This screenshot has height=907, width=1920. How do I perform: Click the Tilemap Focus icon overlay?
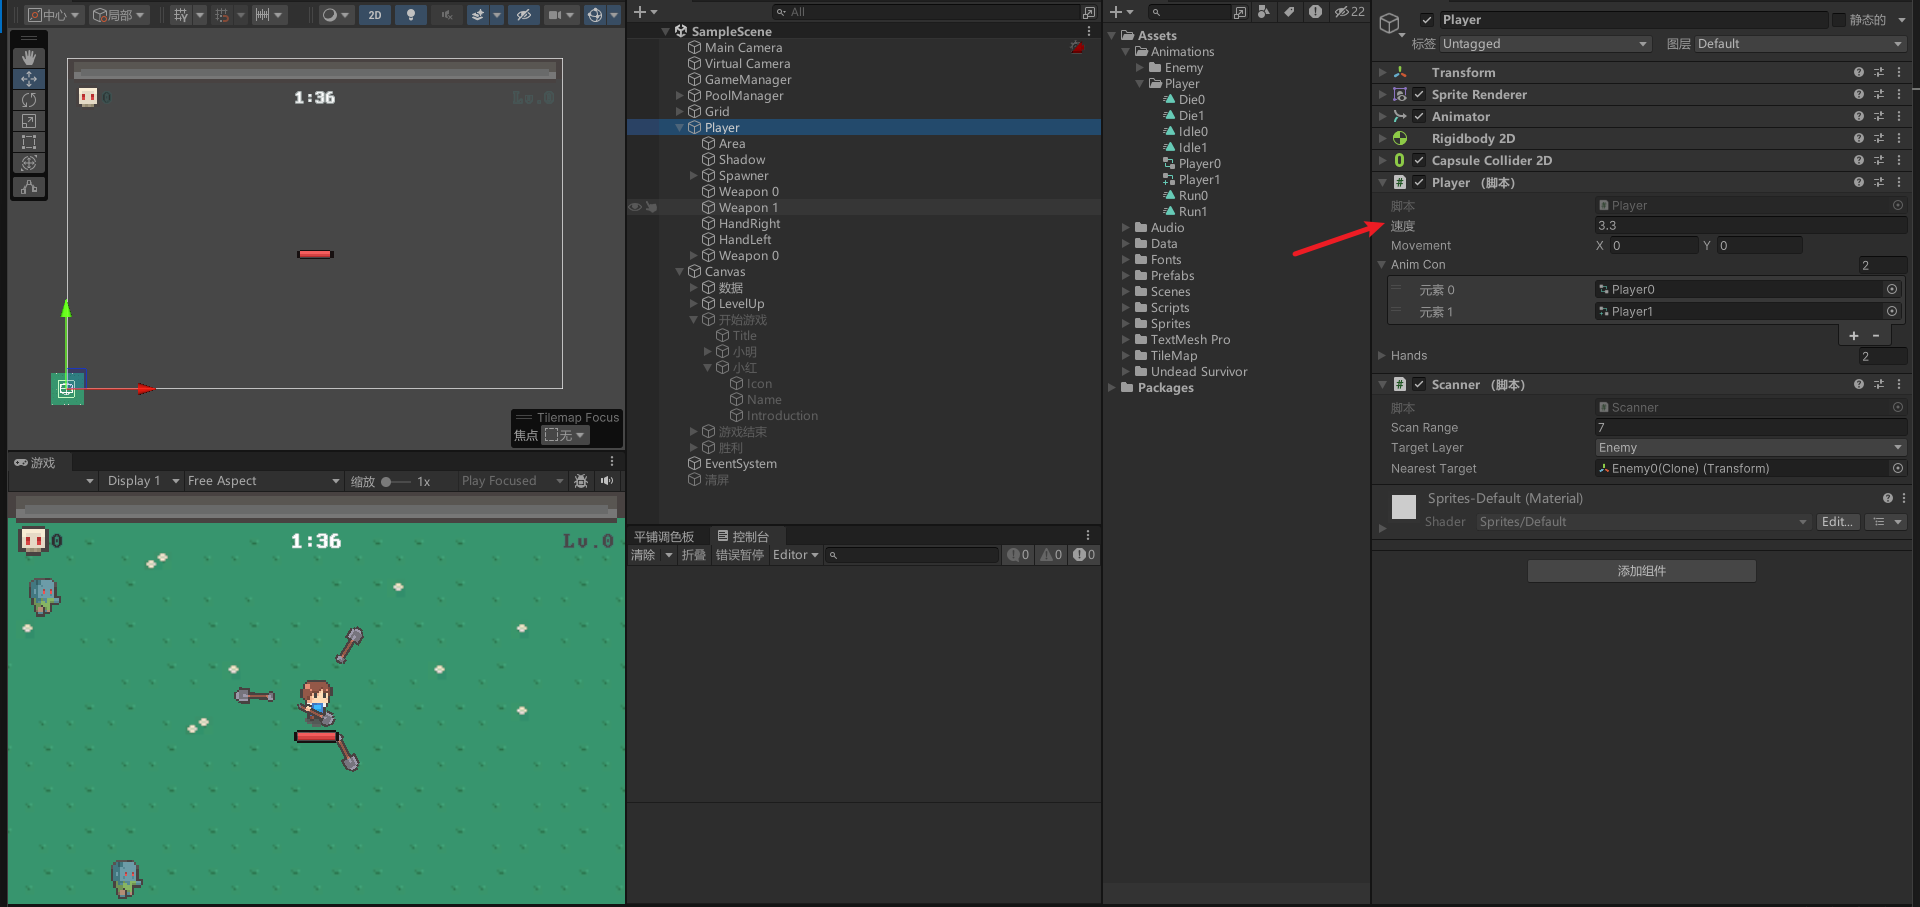coord(525,418)
